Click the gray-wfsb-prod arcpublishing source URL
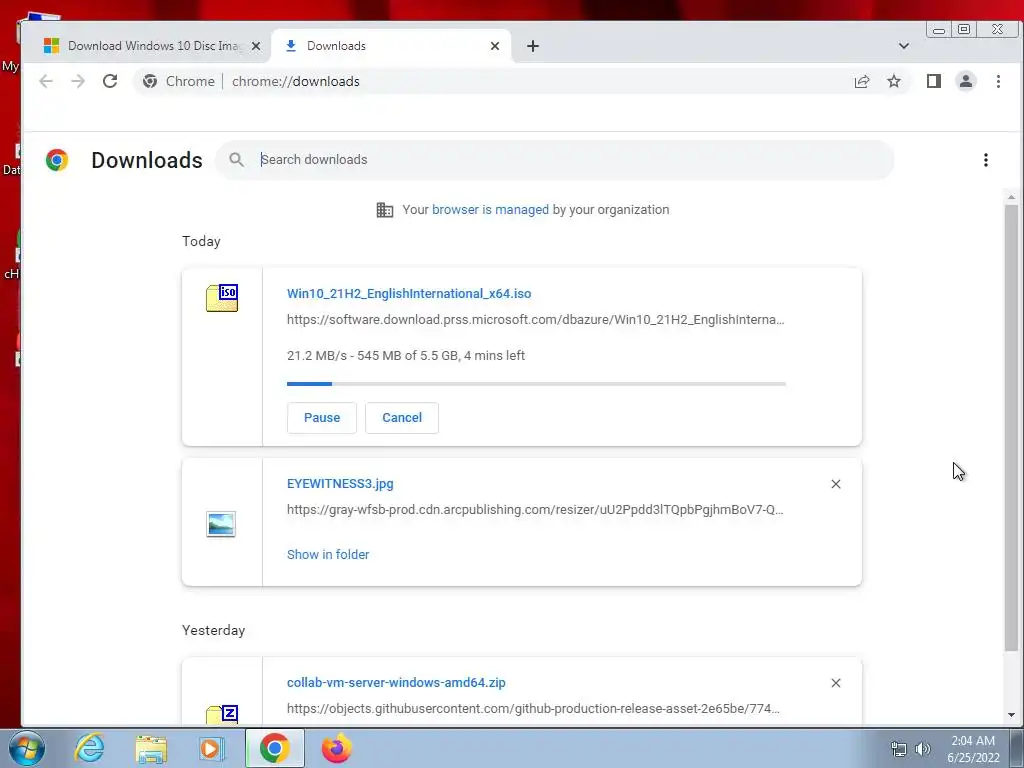1024x768 pixels. click(535, 509)
